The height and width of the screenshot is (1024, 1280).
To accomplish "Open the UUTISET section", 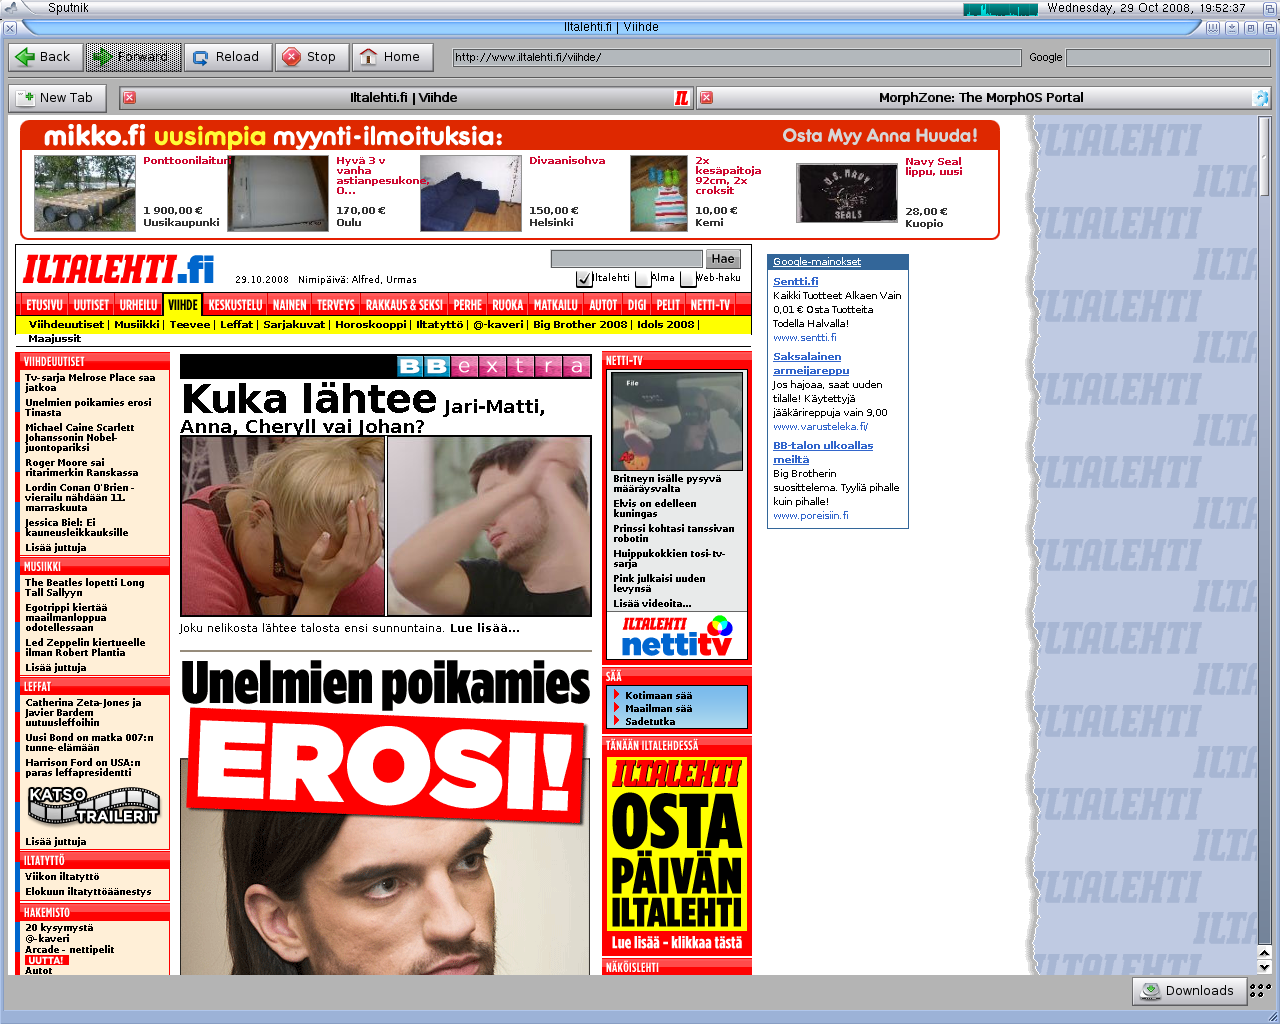I will (x=91, y=305).
